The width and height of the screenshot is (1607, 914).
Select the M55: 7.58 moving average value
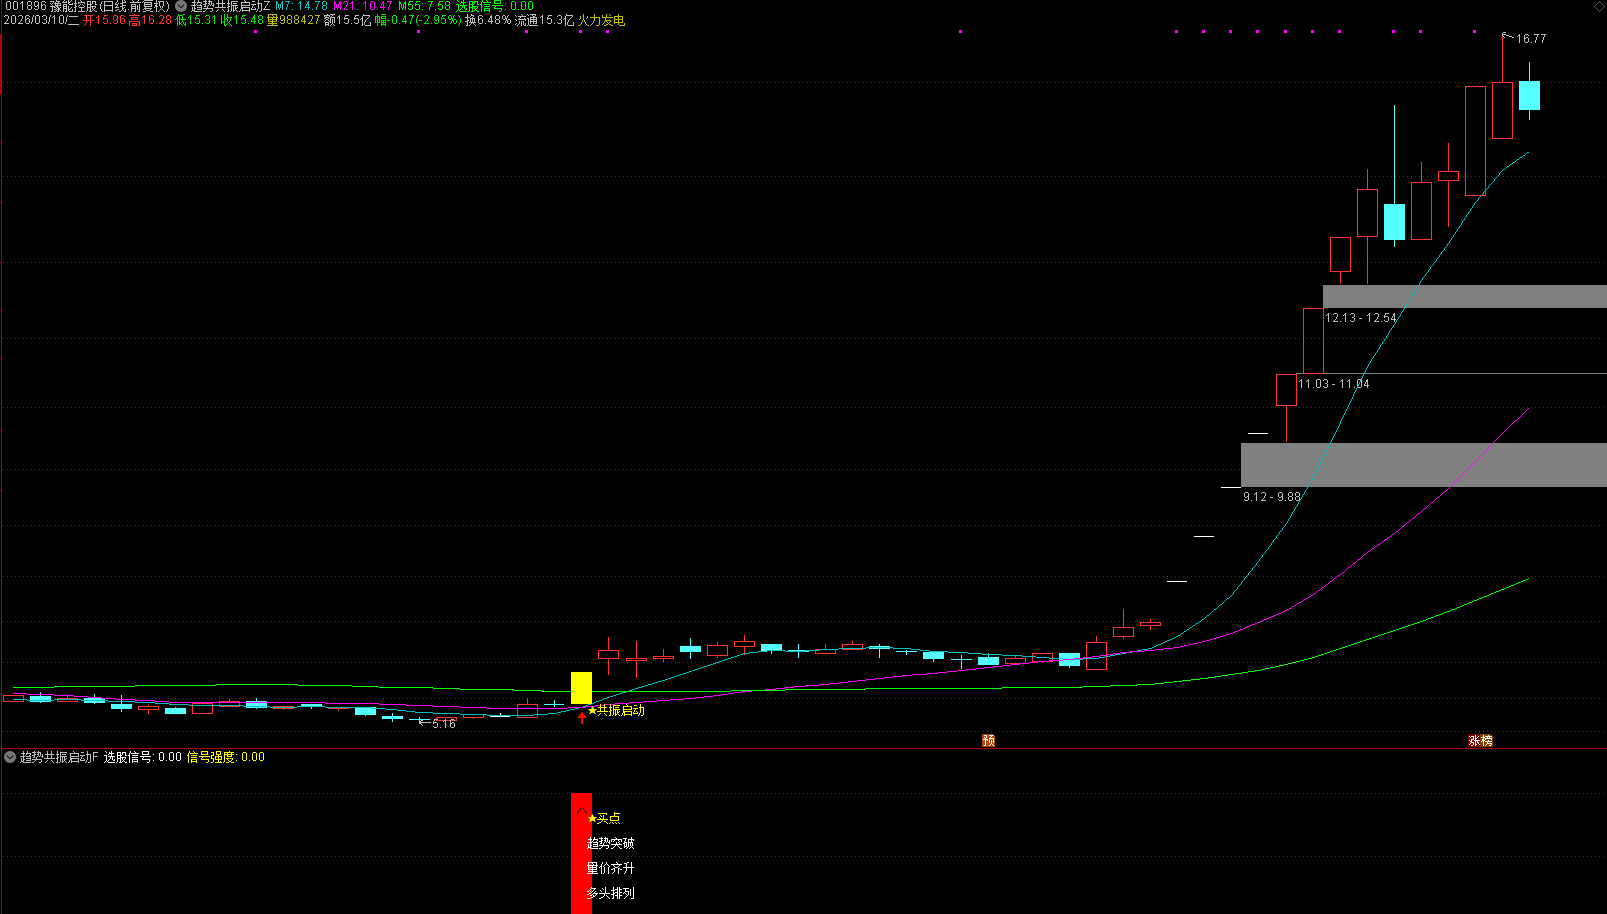coord(424,6)
